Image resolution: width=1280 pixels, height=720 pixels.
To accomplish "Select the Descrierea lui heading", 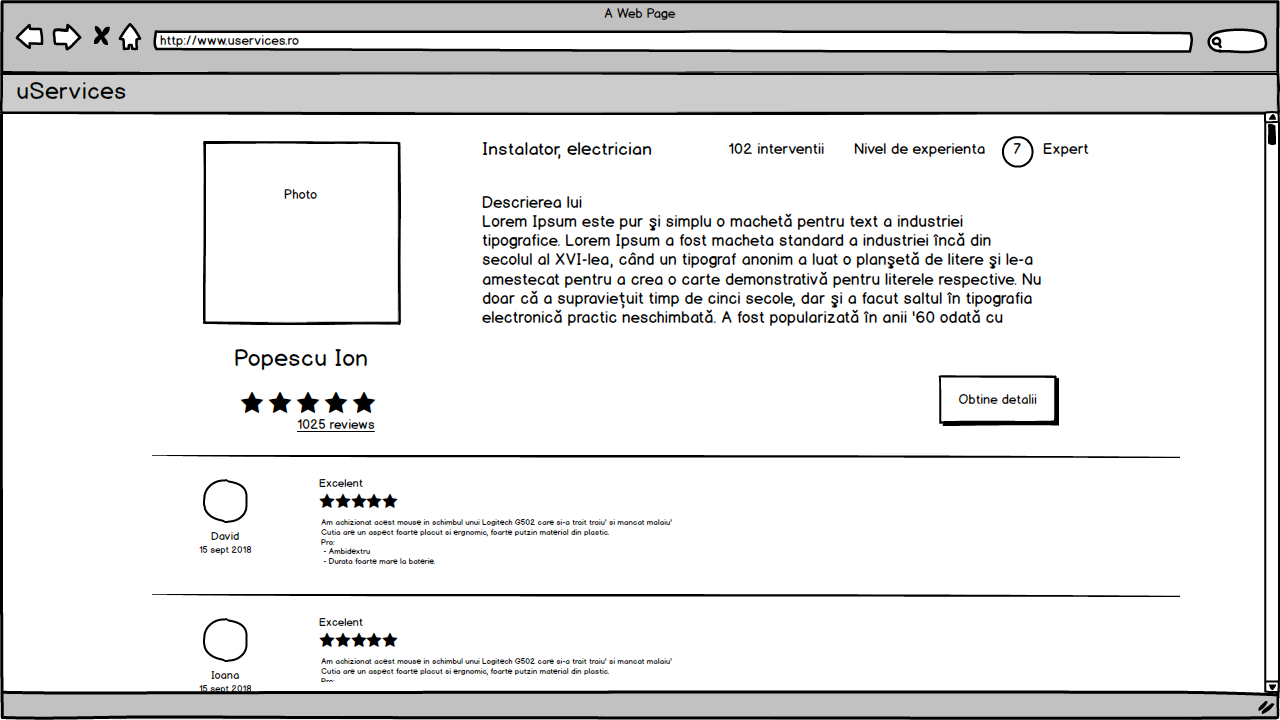I will (532, 202).
